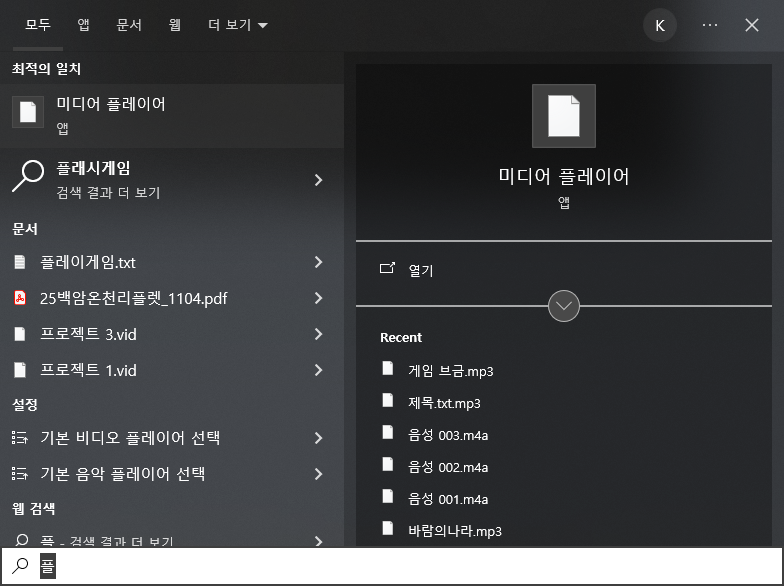Open 기본 음악 플레이어 선택 setting

click(x=172, y=474)
